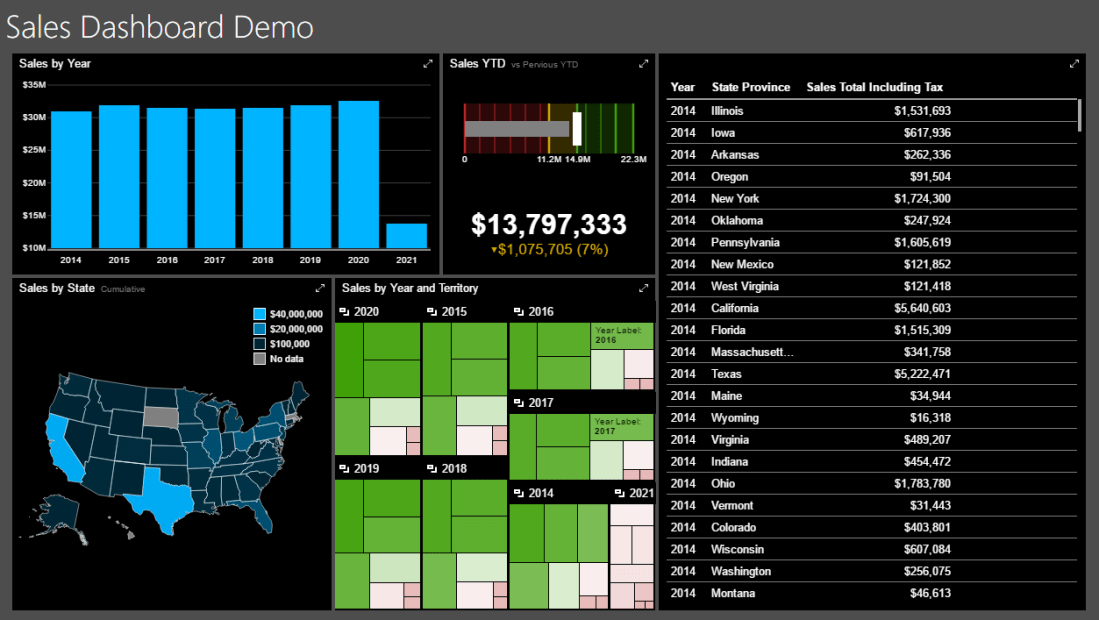Click the drill-down icon beside 2020 in treemap

coord(344,312)
